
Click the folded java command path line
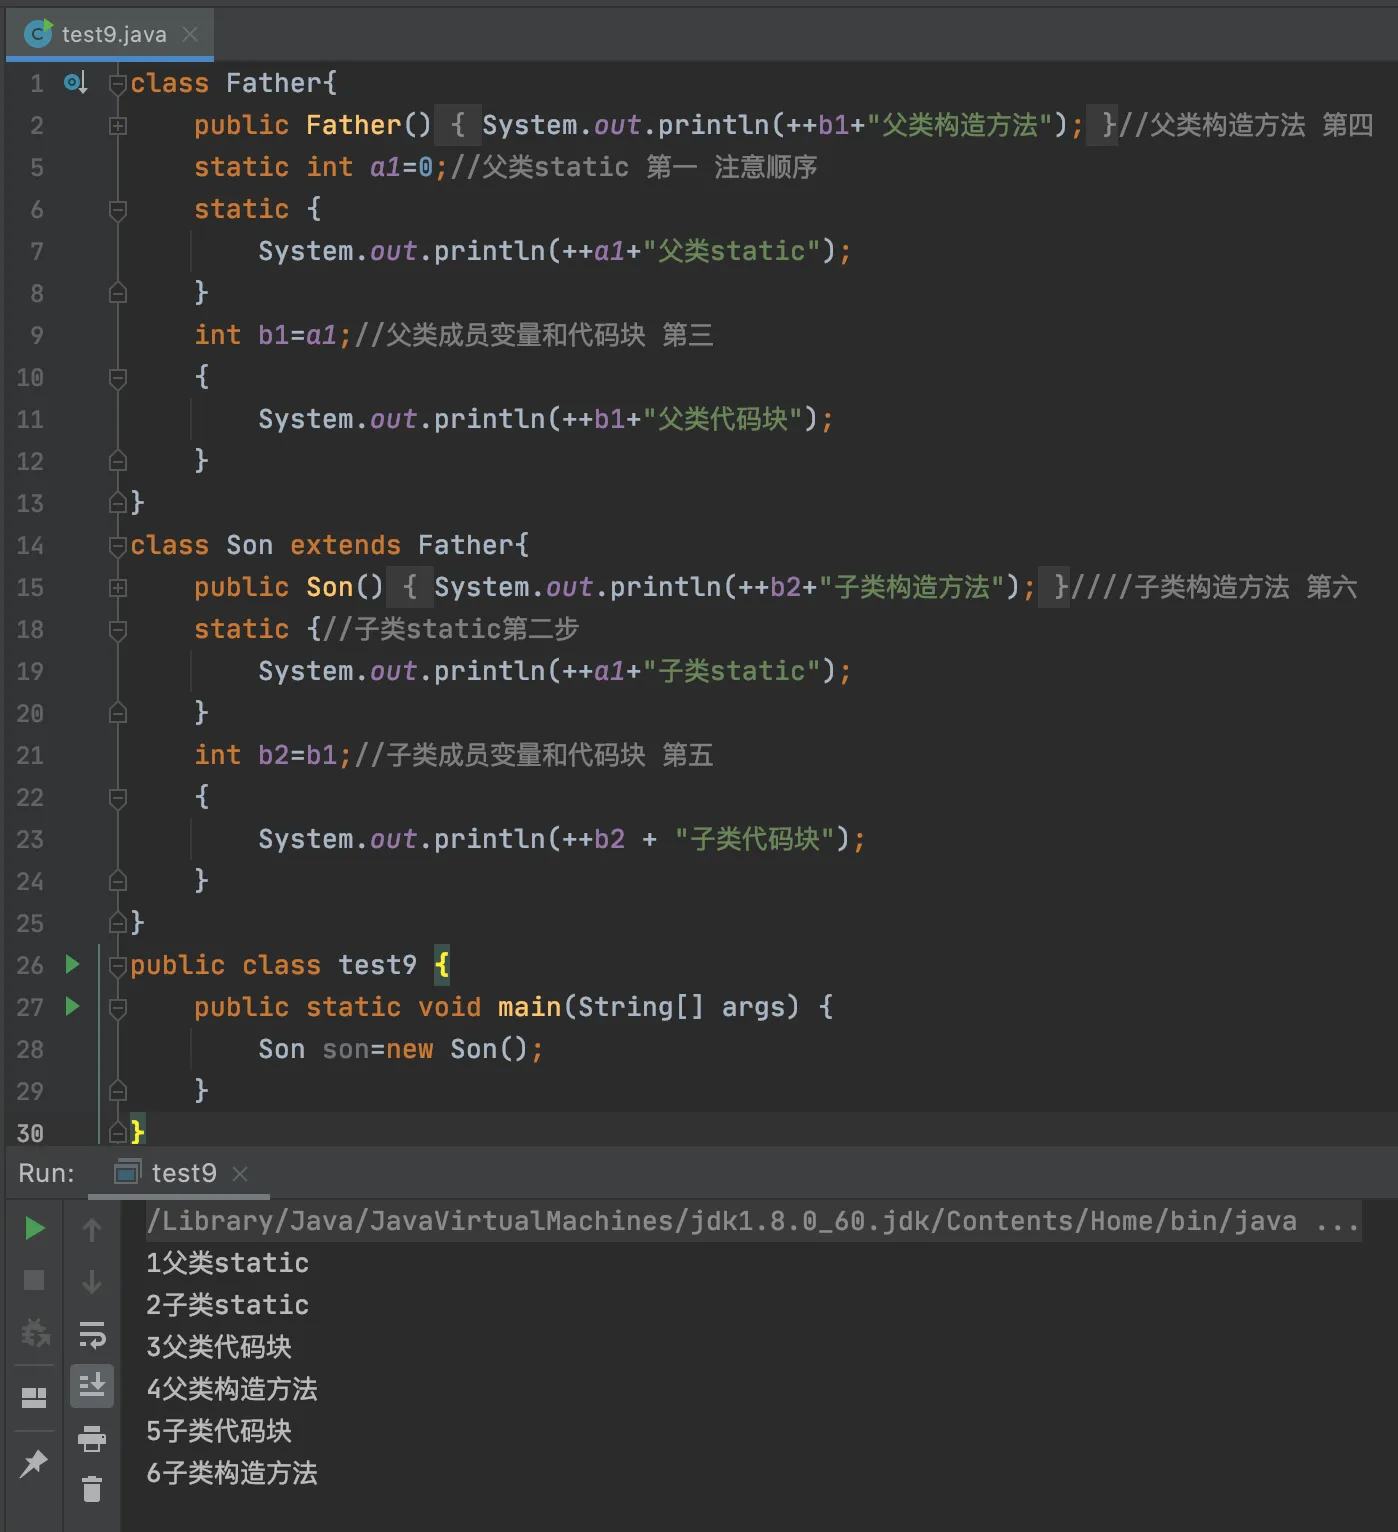pos(754,1221)
